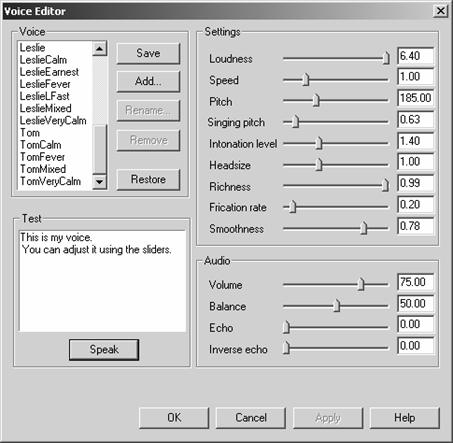Image resolution: width=453 pixels, height=443 pixels.
Task: Choose the LeslieVeryCalm voice entry
Action: tap(53, 121)
